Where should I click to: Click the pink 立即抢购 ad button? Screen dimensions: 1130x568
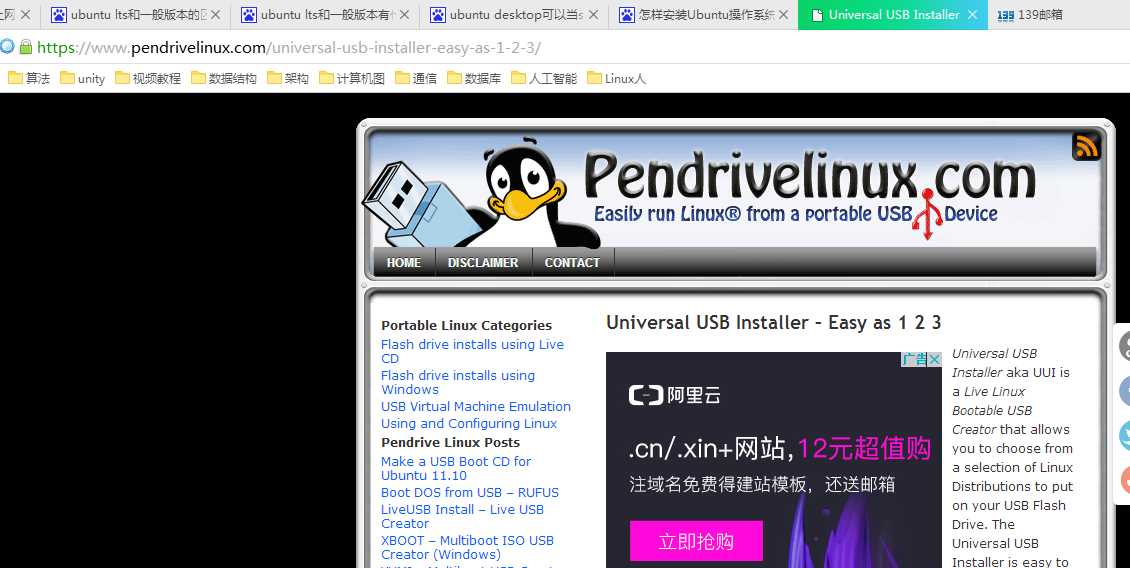coord(696,541)
